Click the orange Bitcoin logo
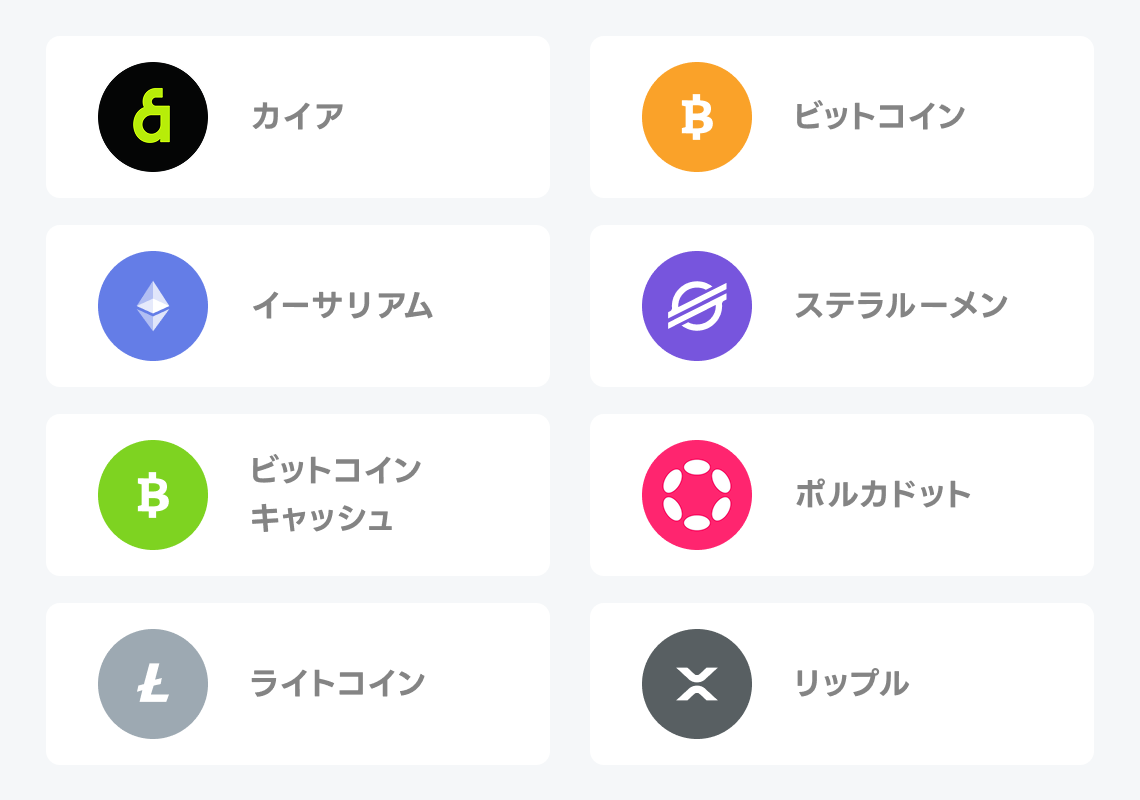The width and height of the screenshot is (1140, 800). coord(696,116)
